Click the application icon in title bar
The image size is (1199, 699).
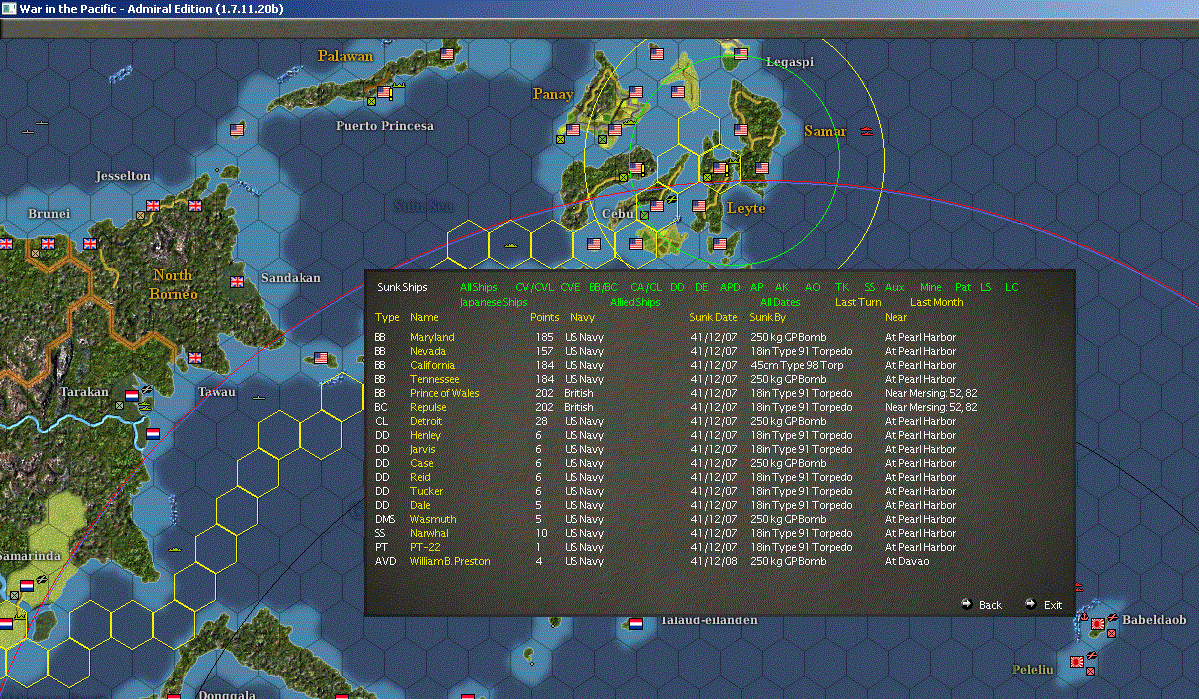point(8,8)
